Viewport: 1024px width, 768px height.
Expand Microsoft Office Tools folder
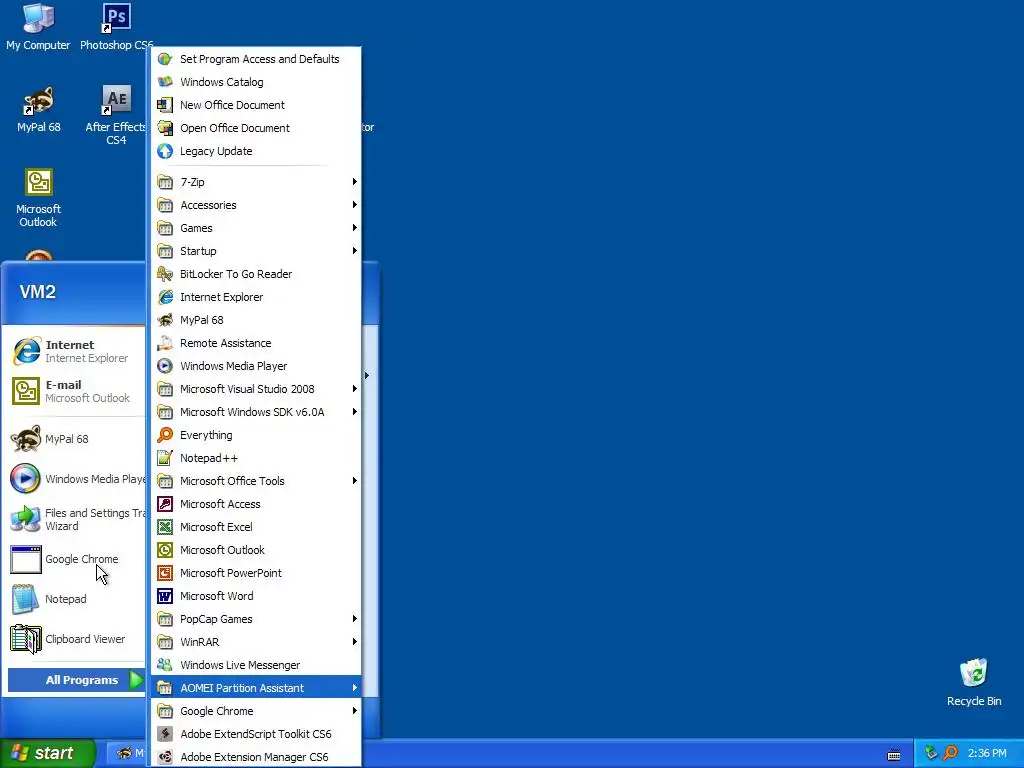256,481
